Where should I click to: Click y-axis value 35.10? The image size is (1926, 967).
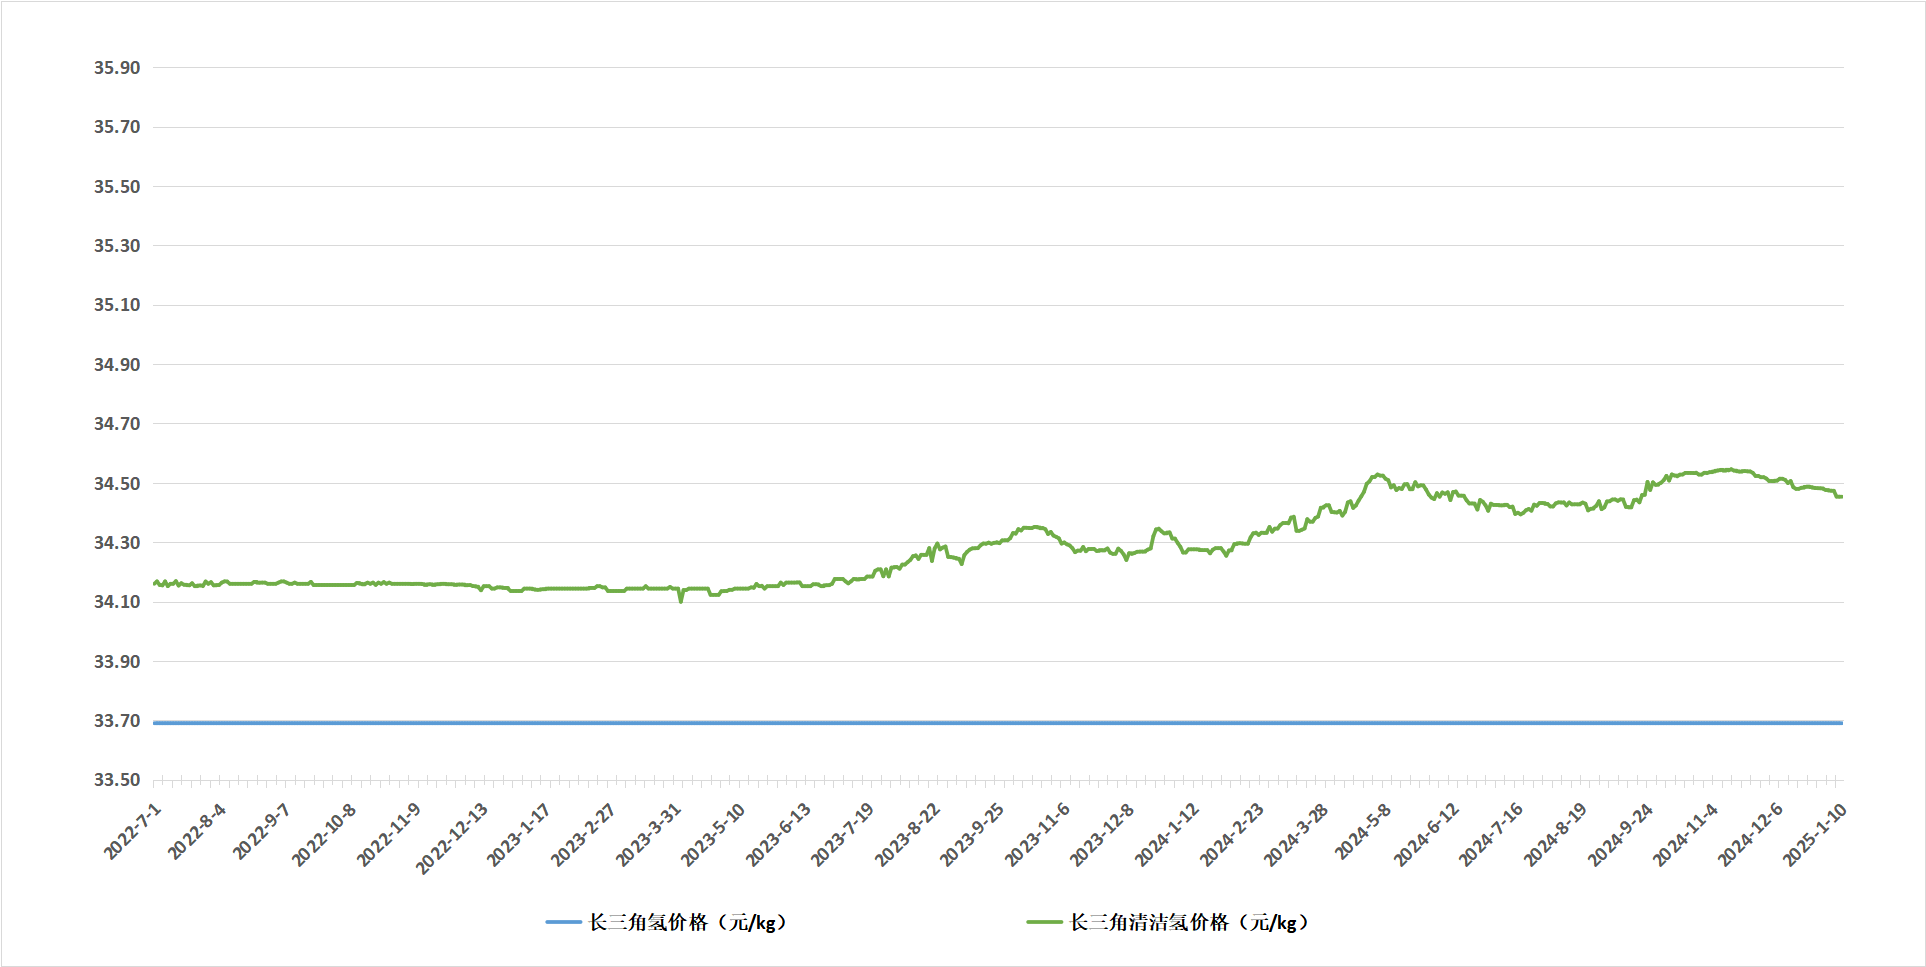117,305
